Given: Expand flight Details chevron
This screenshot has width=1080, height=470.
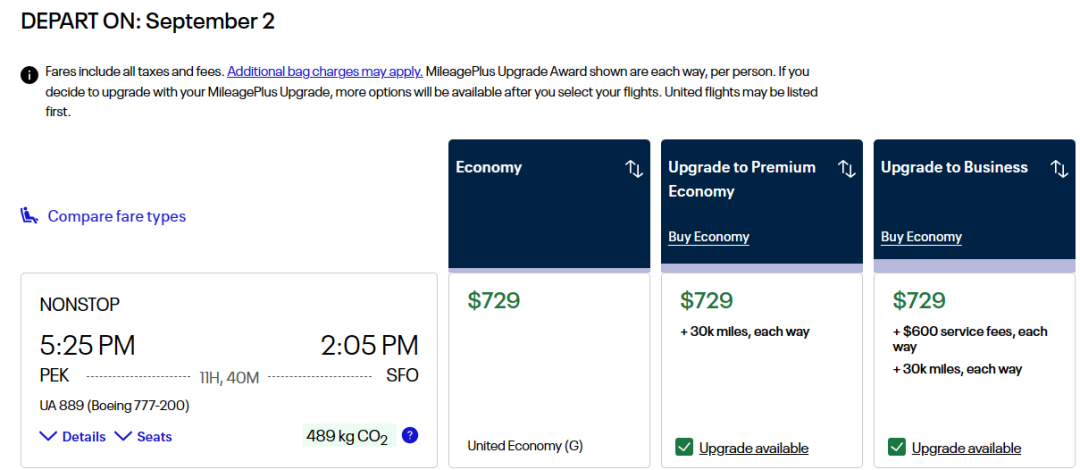Looking at the screenshot, I should click(x=49, y=436).
